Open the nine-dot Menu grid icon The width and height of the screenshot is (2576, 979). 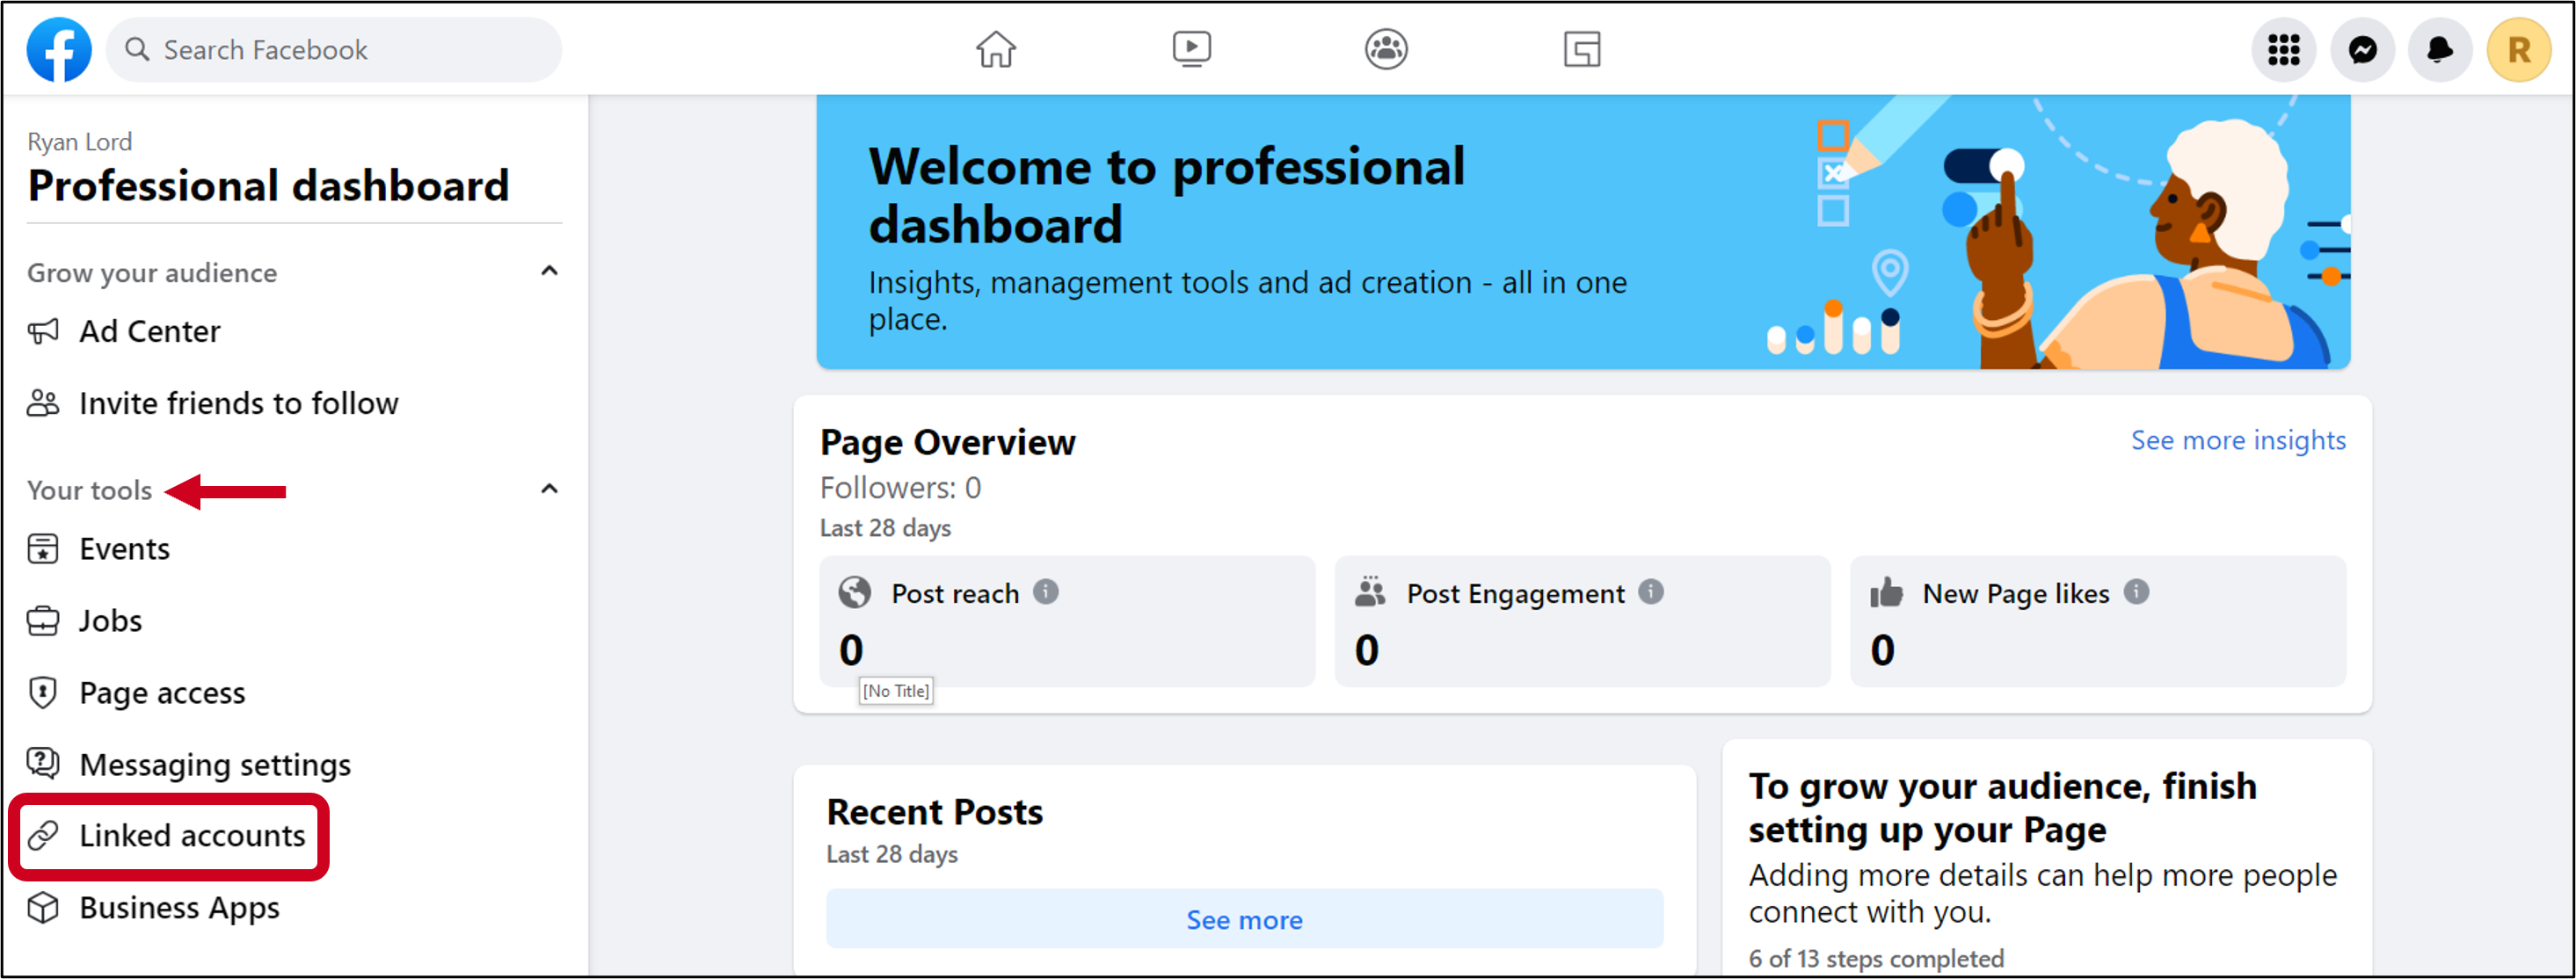[2284, 49]
